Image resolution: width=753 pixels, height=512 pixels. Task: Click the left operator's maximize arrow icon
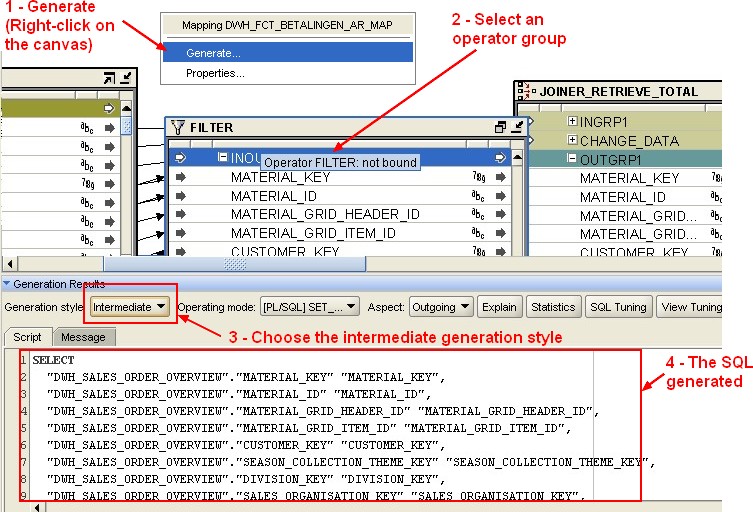(x=108, y=78)
